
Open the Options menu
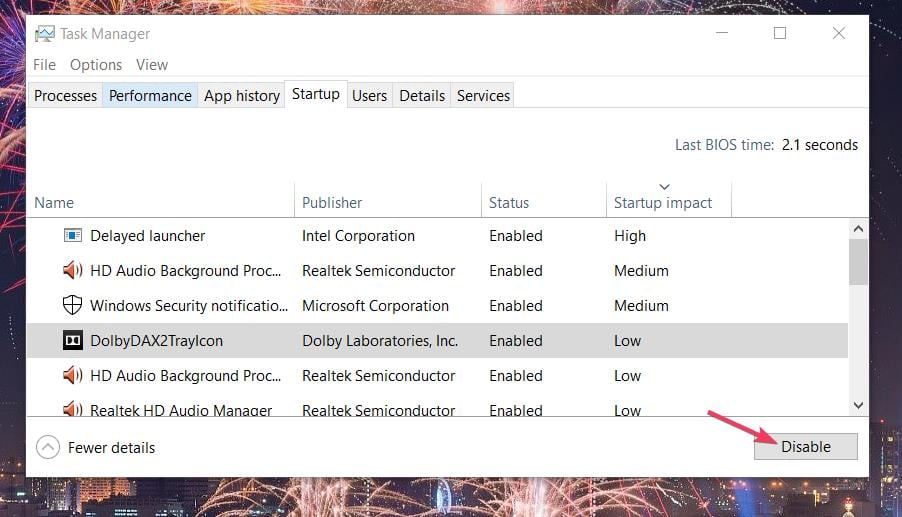(96, 65)
